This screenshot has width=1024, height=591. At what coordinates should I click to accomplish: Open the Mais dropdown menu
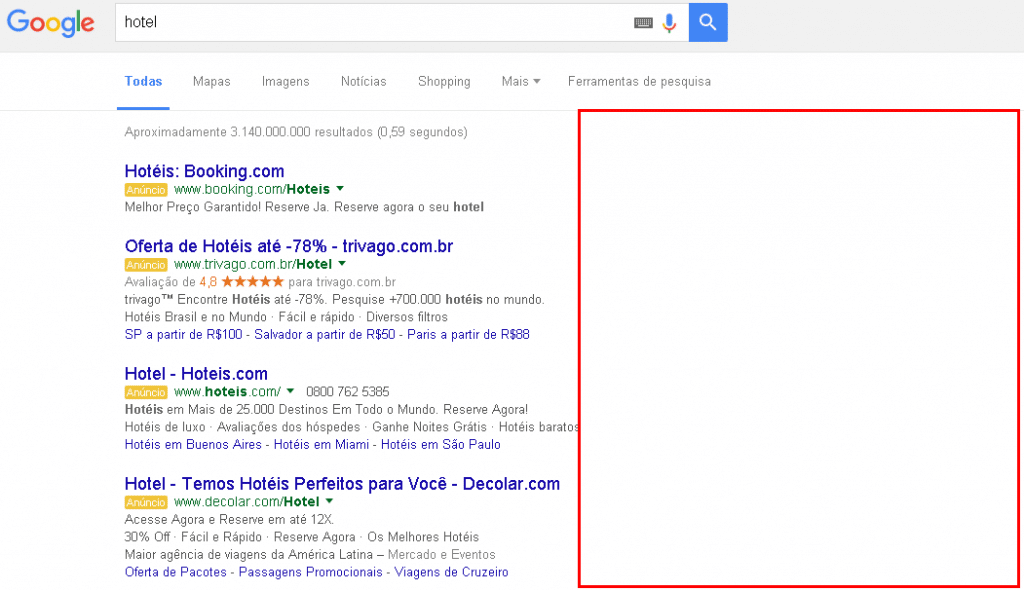[520, 81]
